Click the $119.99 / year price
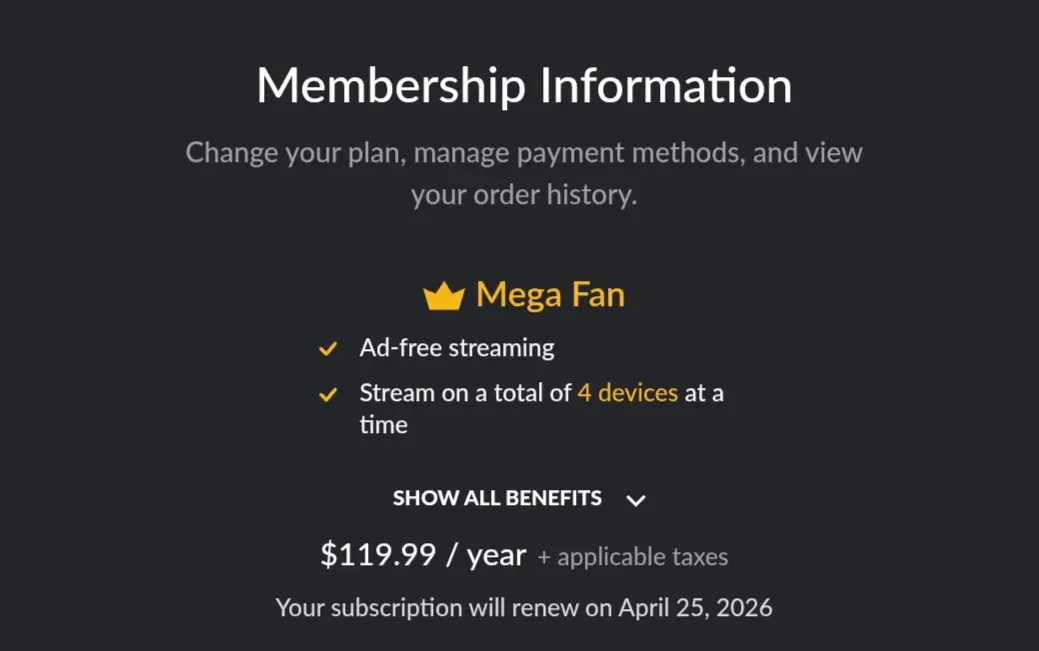The image size is (1039, 651). (x=423, y=555)
